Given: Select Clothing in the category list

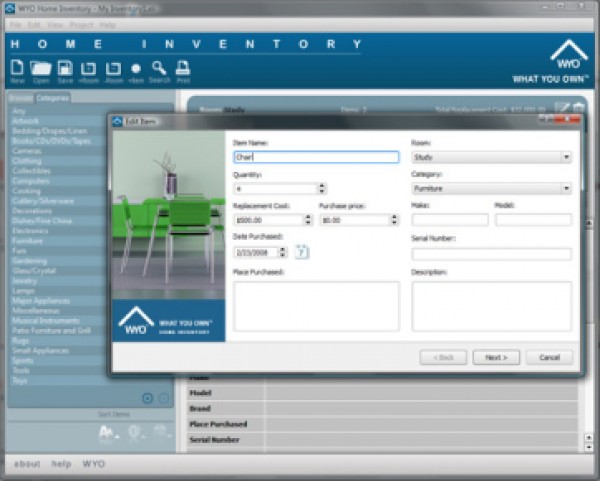Looking at the screenshot, I should [27, 161].
